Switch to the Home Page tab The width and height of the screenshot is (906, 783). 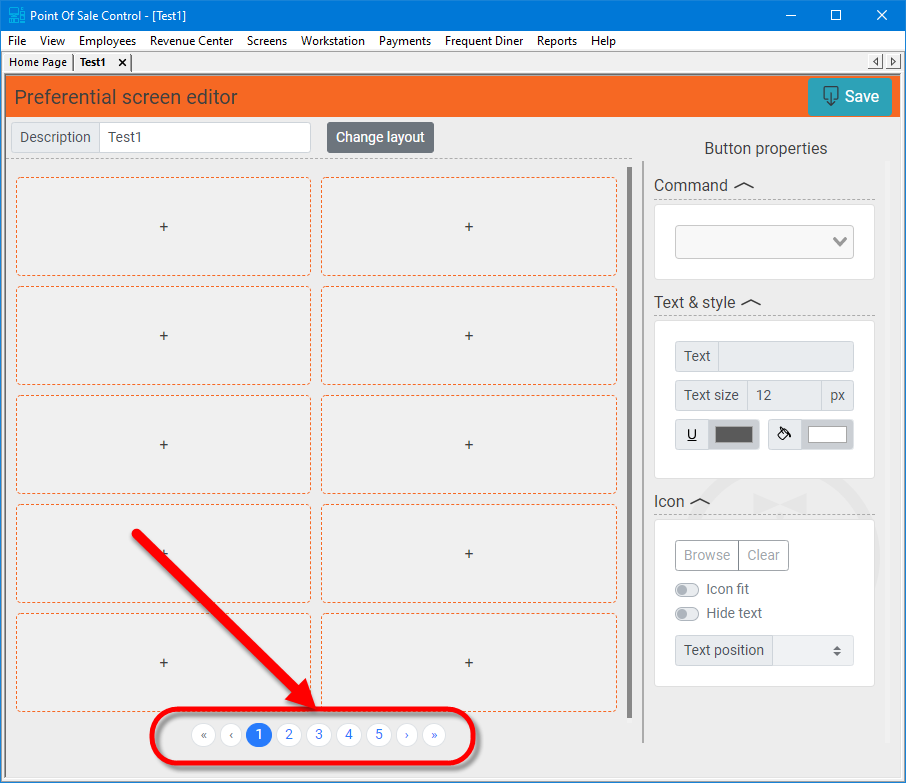coord(38,62)
